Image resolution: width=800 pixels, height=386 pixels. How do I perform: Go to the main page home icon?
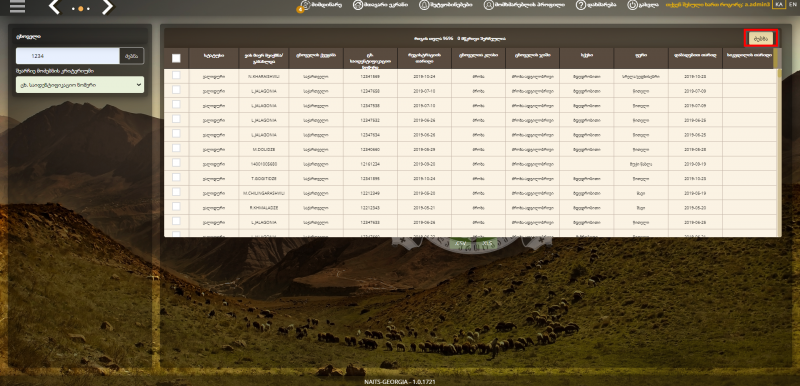point(358,5)
